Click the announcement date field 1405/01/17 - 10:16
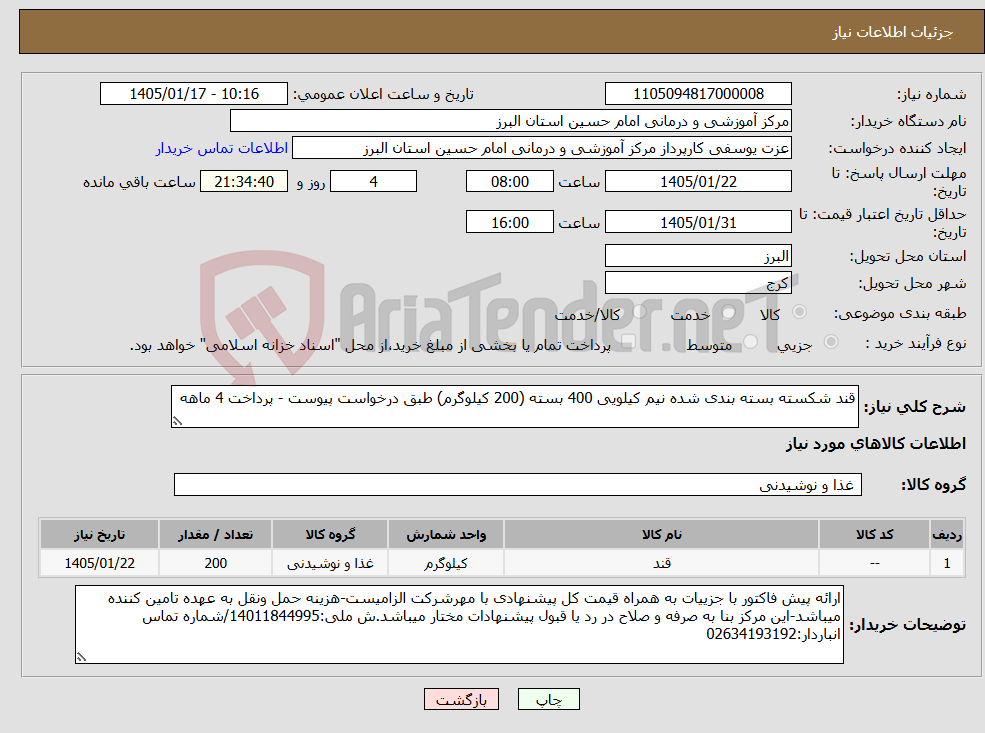Image resolution: width=985 pixels, height=733 pixels. (193, 94)
